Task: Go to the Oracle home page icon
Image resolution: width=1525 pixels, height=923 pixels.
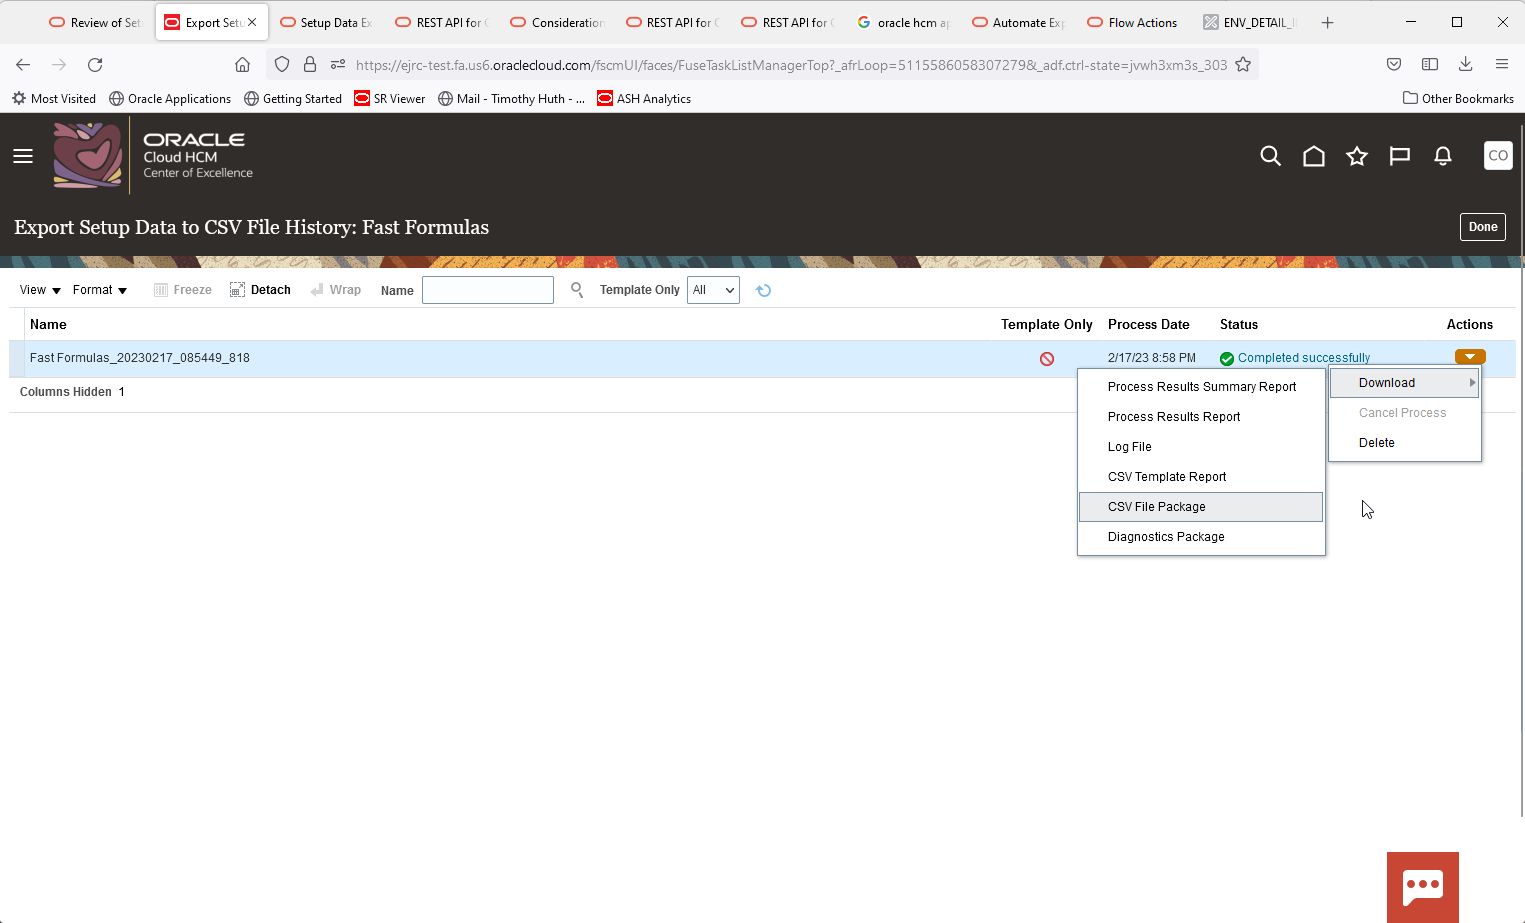Action: [x=1313, y=156]
